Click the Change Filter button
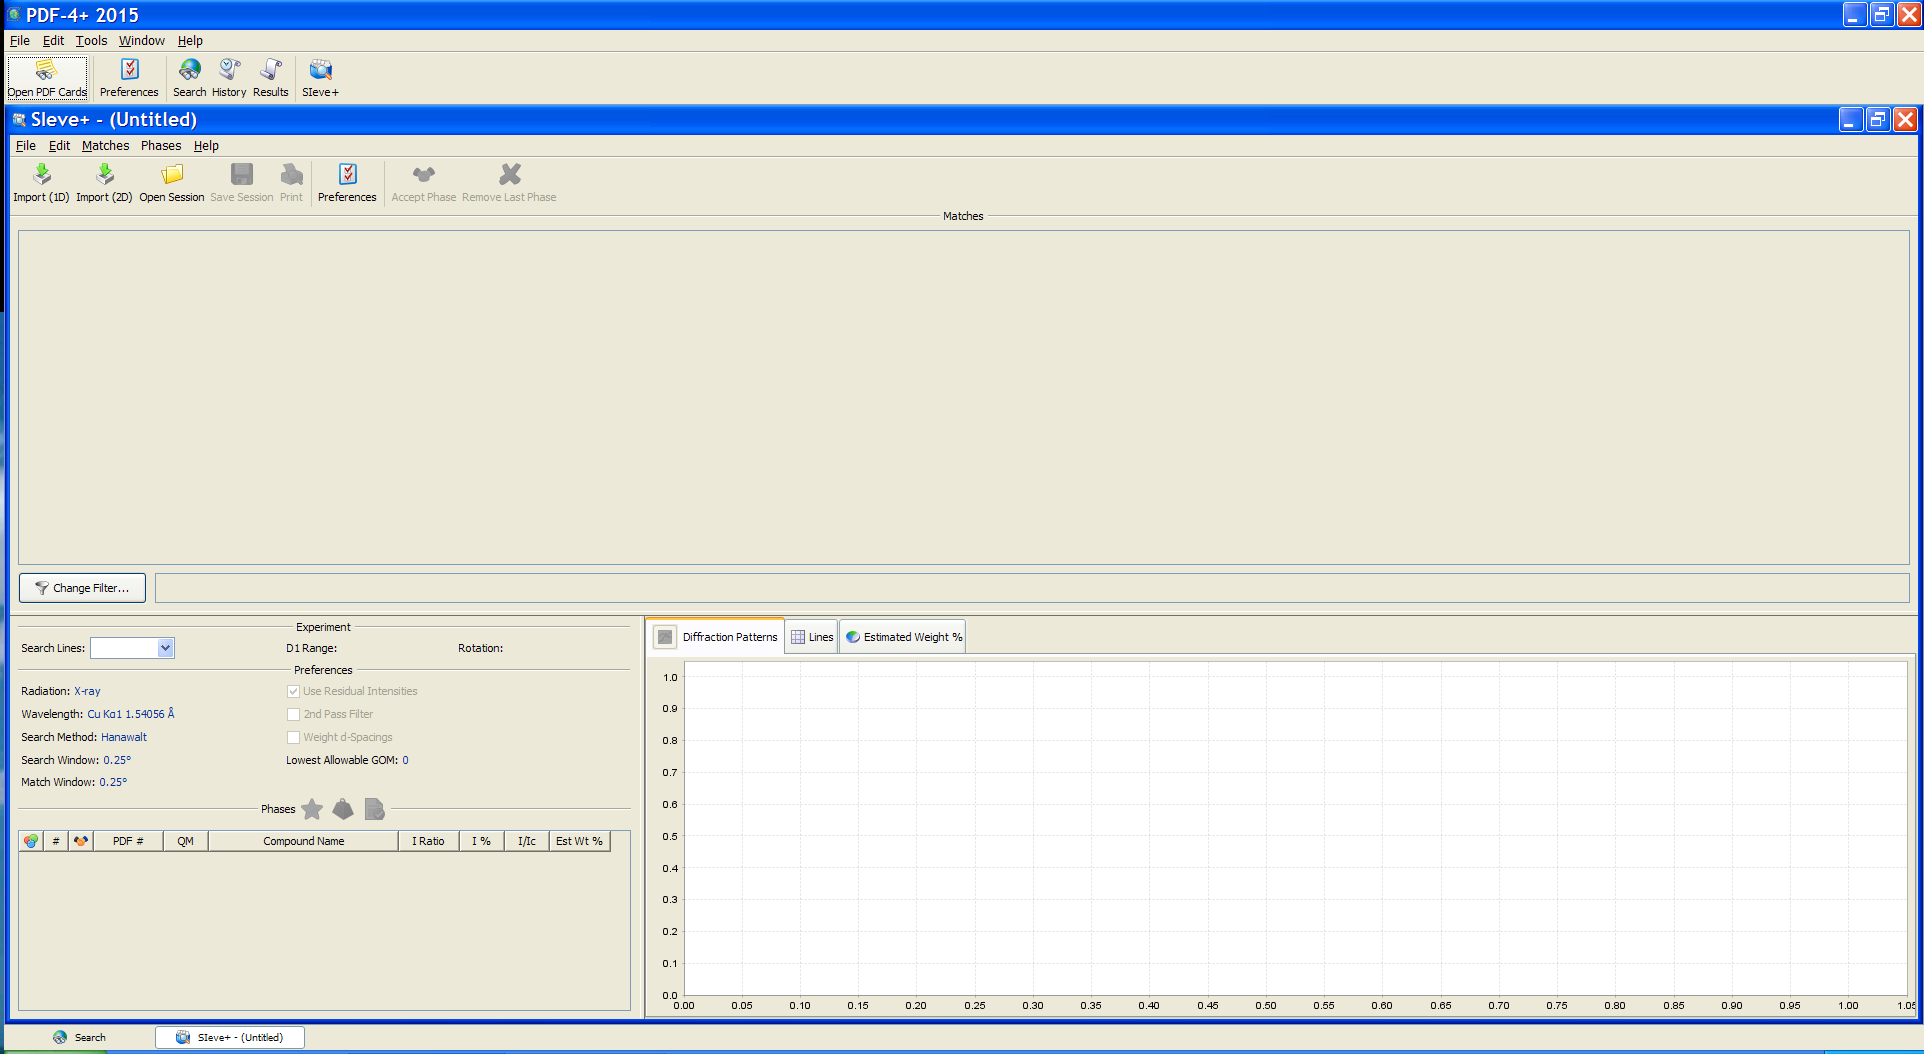 [x=82, y=588]
